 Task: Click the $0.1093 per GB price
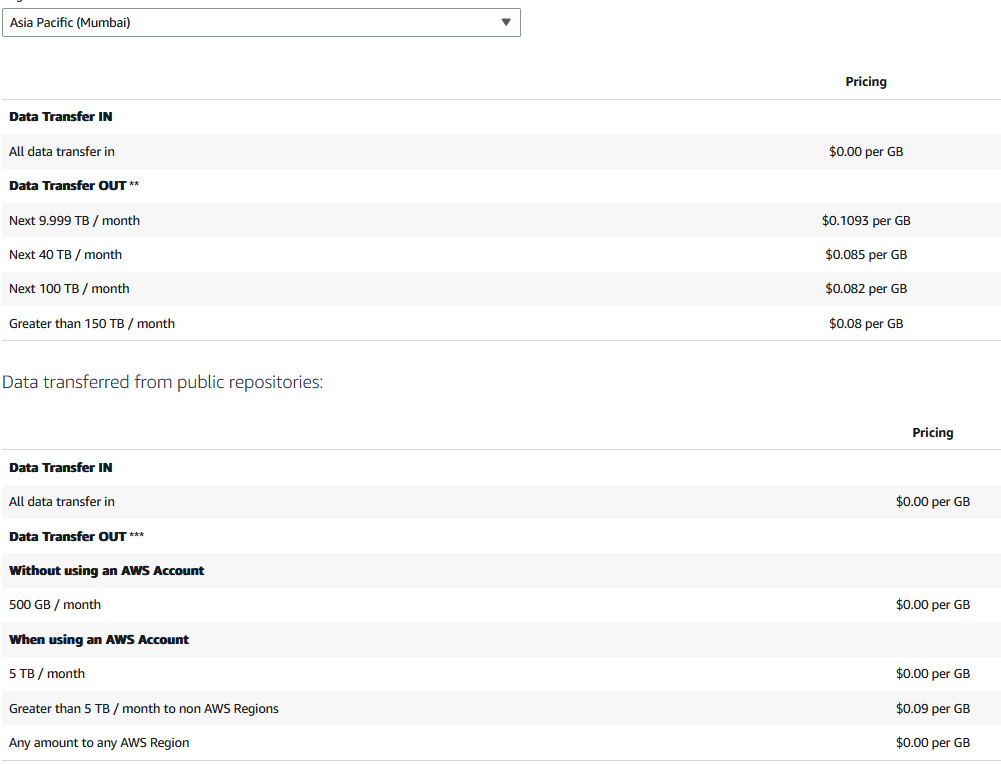[866, 220]
